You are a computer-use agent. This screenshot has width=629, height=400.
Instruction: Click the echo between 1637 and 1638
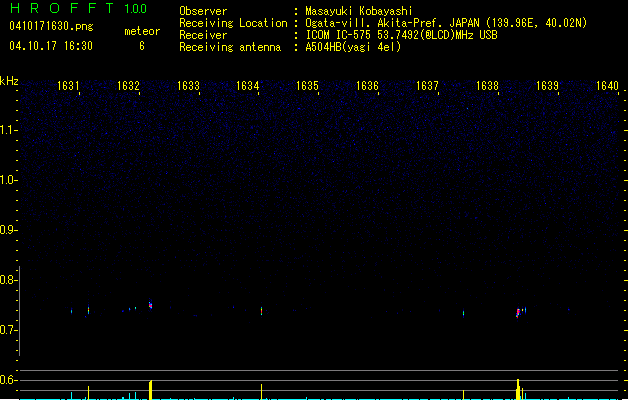coord(463,313)
